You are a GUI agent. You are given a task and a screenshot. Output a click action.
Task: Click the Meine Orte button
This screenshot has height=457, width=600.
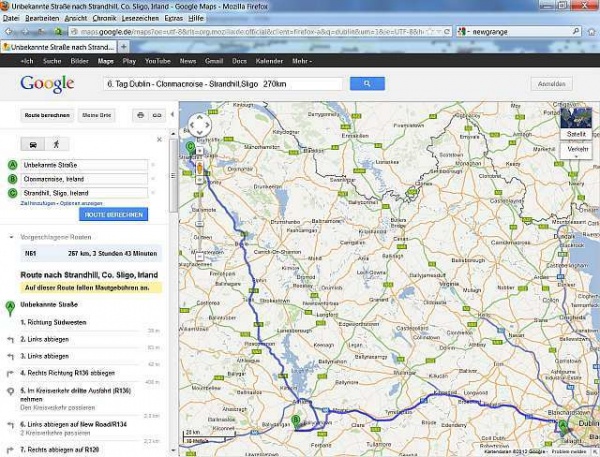[96, 115]
